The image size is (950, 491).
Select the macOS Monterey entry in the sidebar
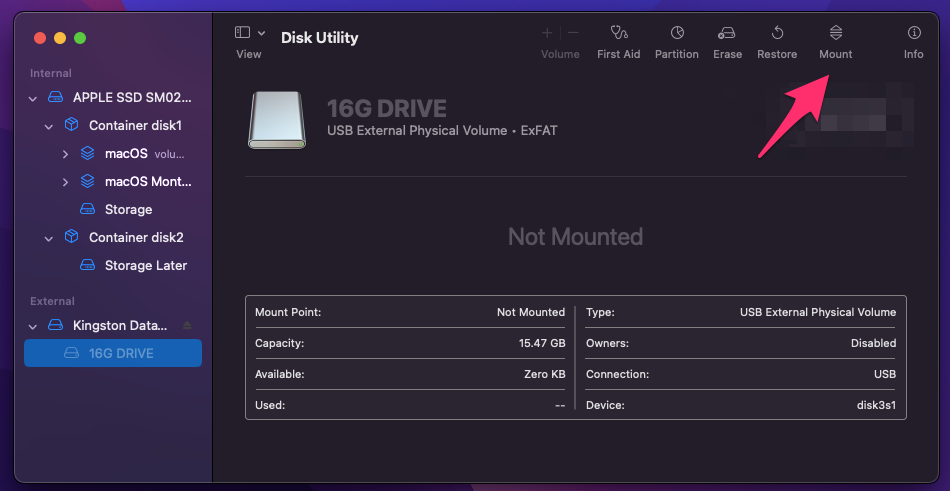148,181
